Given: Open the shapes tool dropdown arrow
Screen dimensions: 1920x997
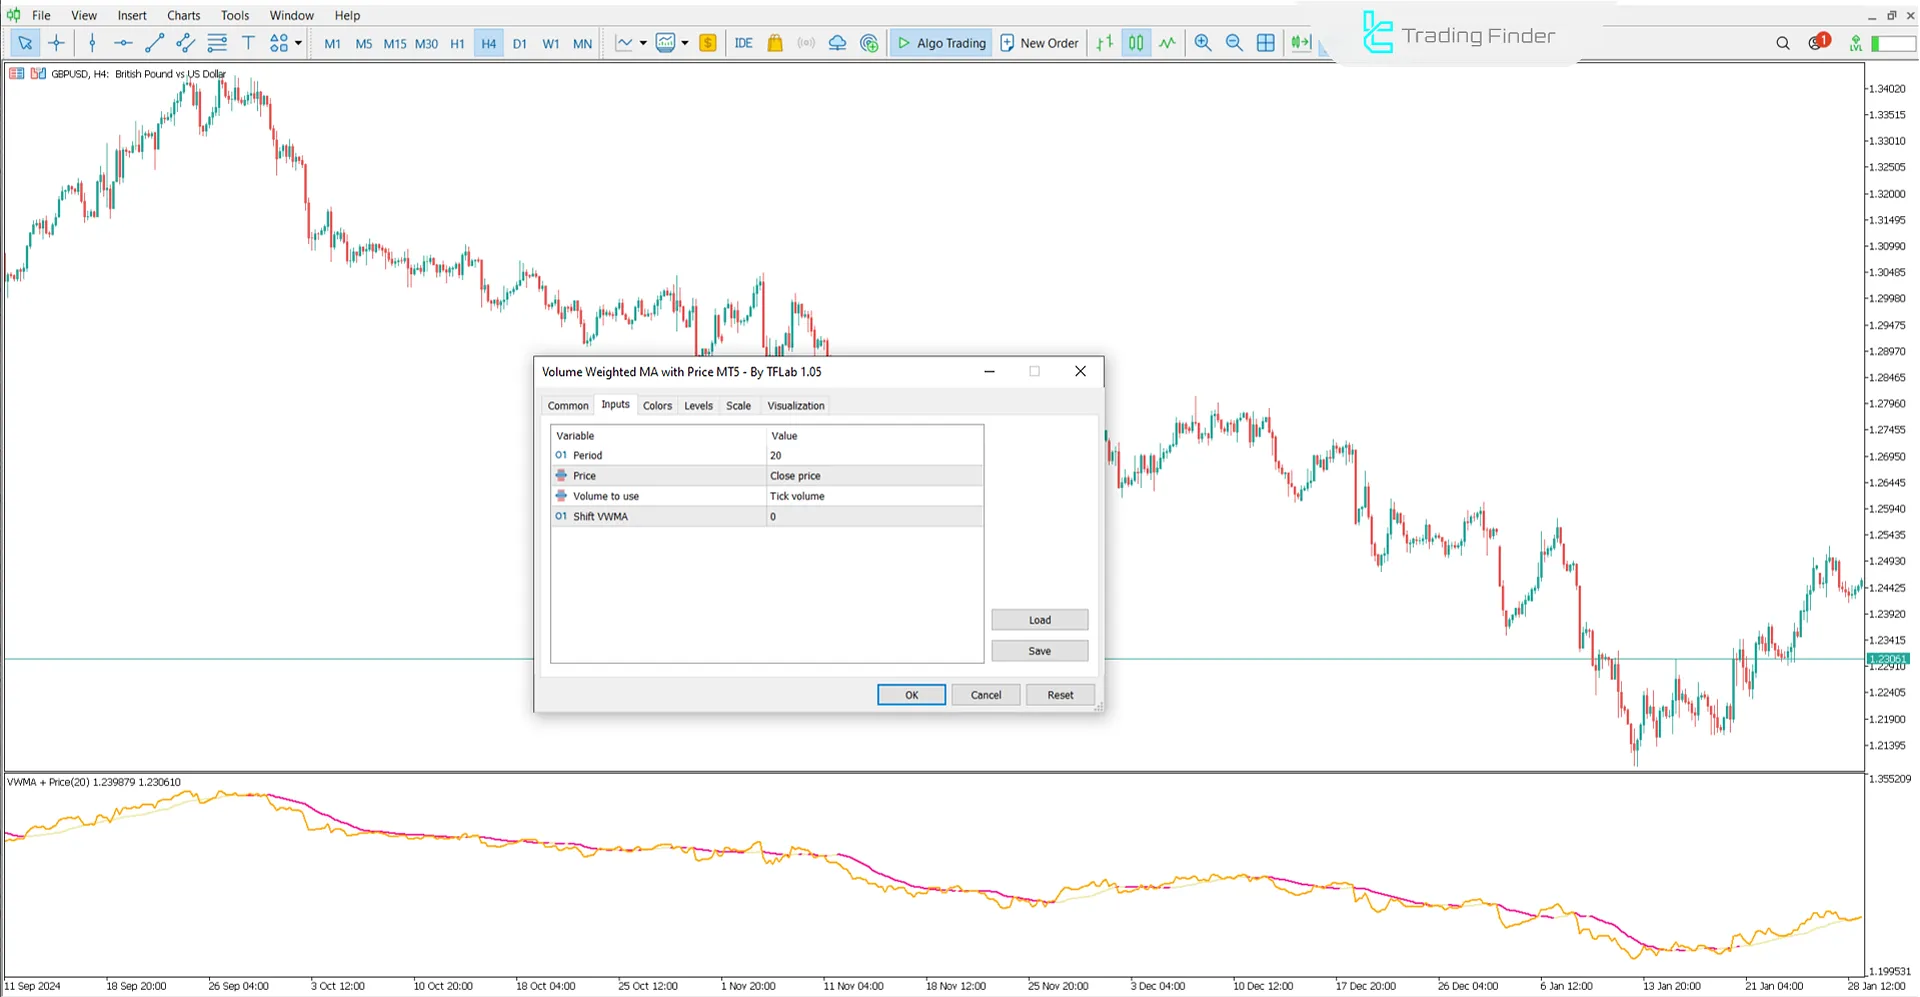Looking at the screenshot, I should point(297,43).
